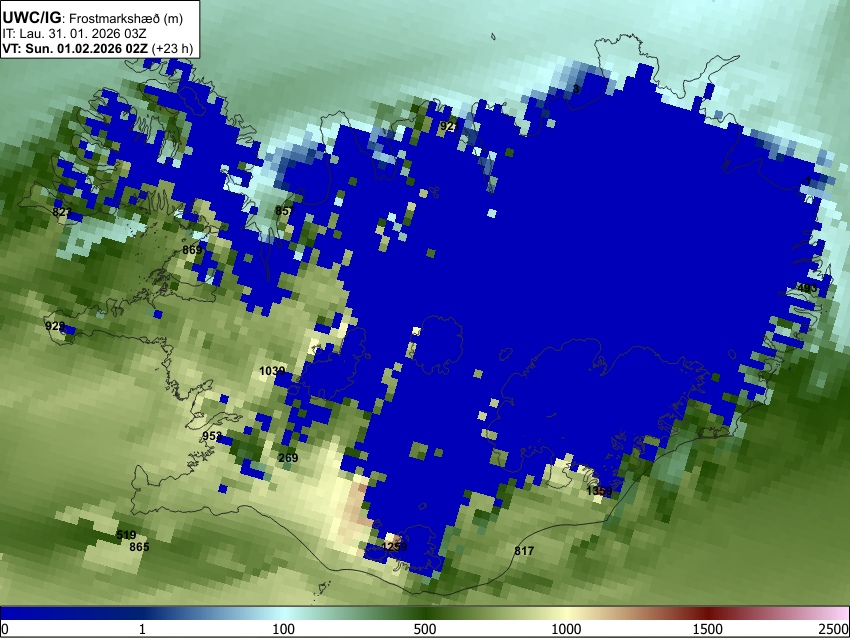Click the '1259' value on the map
850x638 pixels.
pyautogui.click(x=394, y=546)
